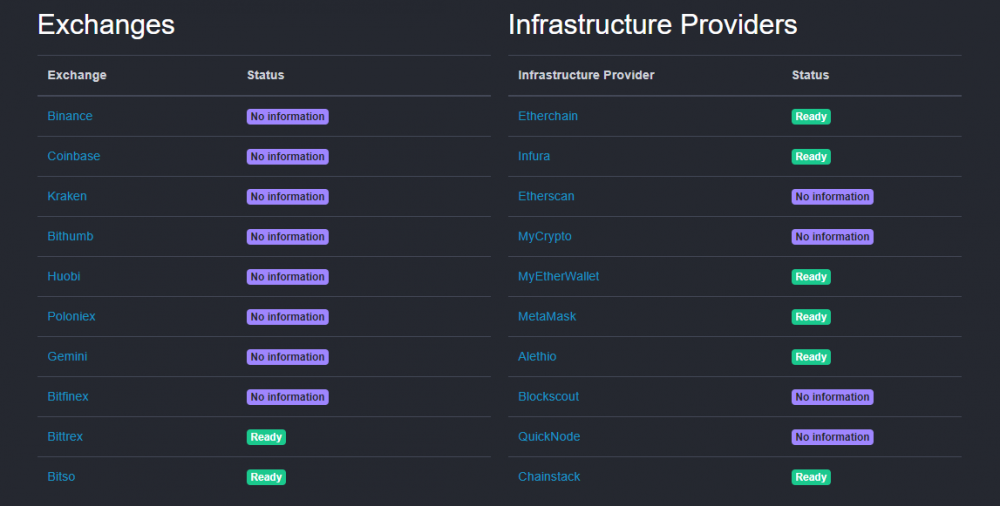The height and width of the screenshot is (506, 1000).
Task: Click Bitfinex's No information status badge
Action: pyautogui.click(x=288, y=397)
